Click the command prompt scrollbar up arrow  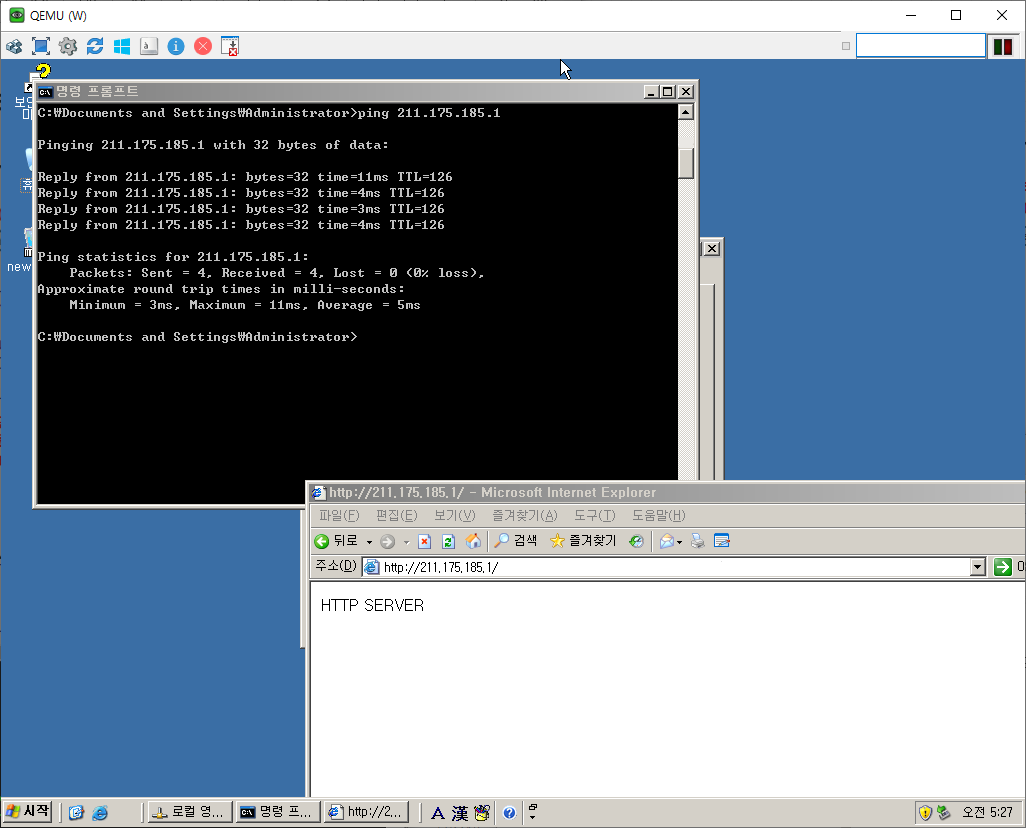[686, 112]
